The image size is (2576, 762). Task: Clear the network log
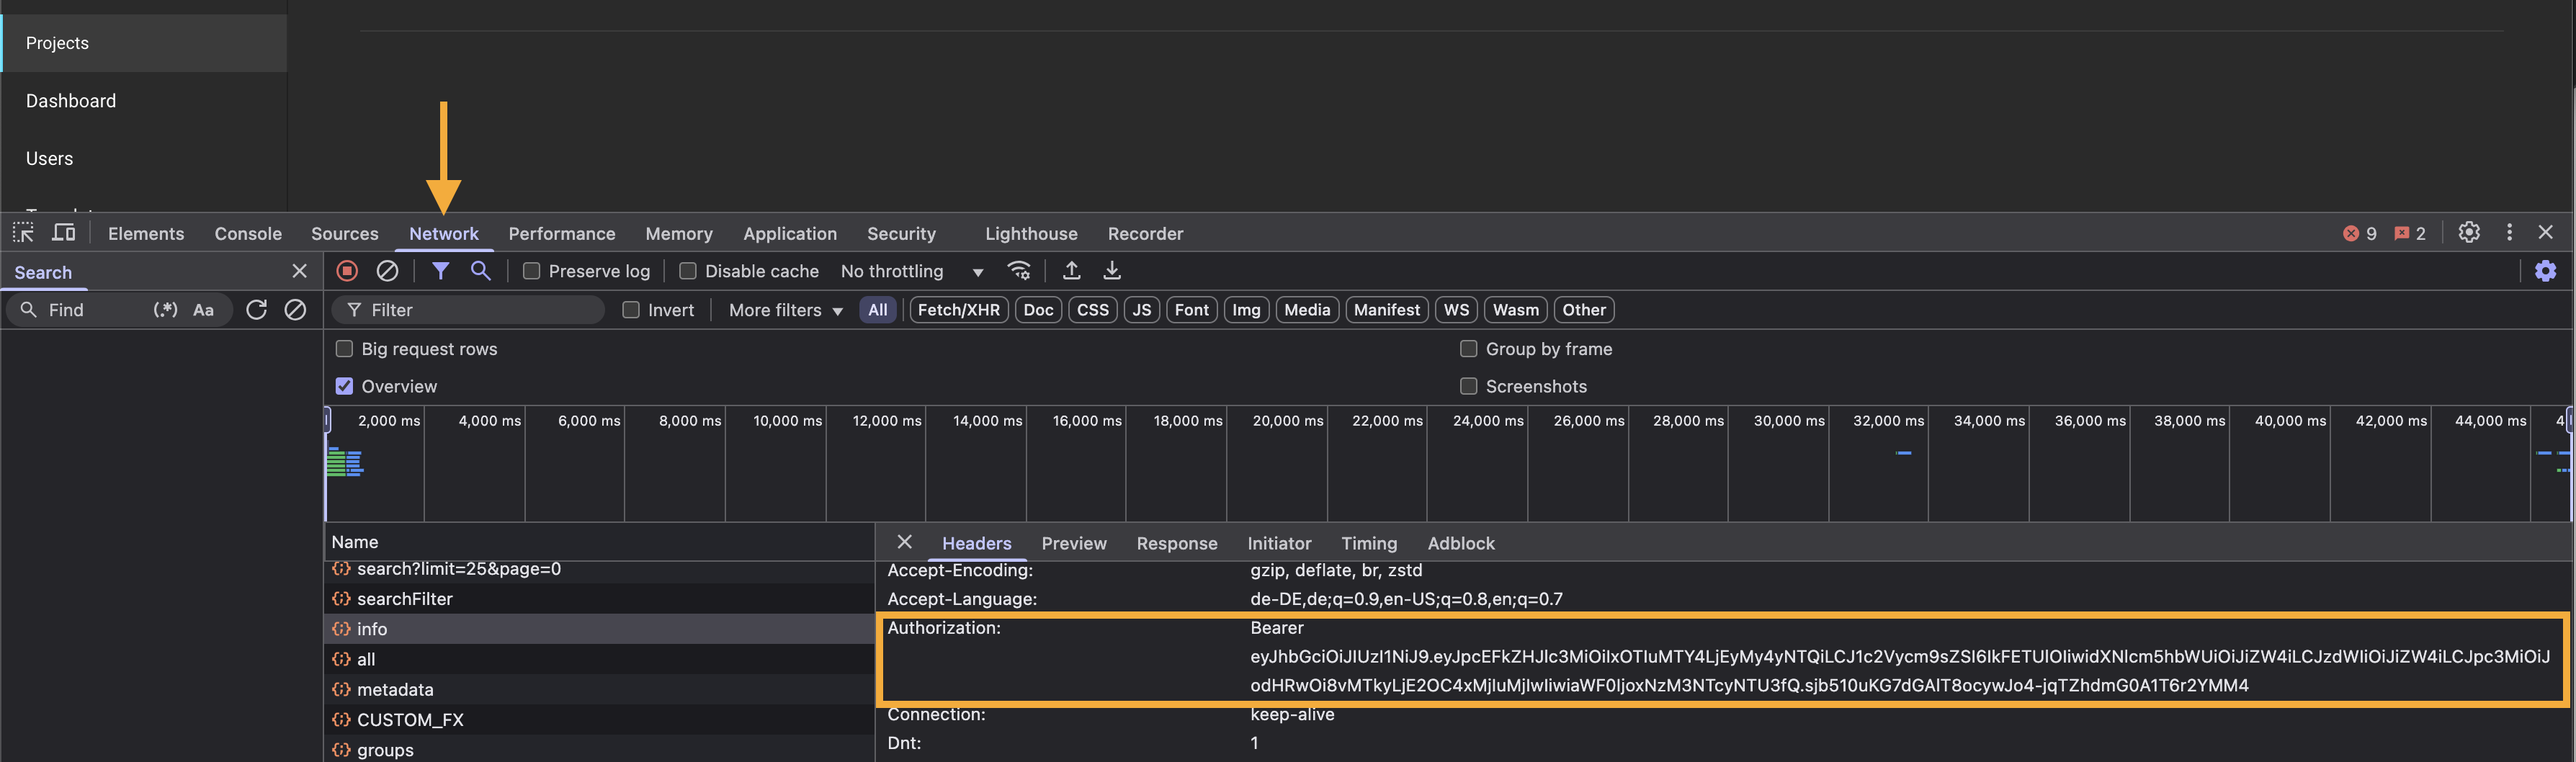coord(387,271)
